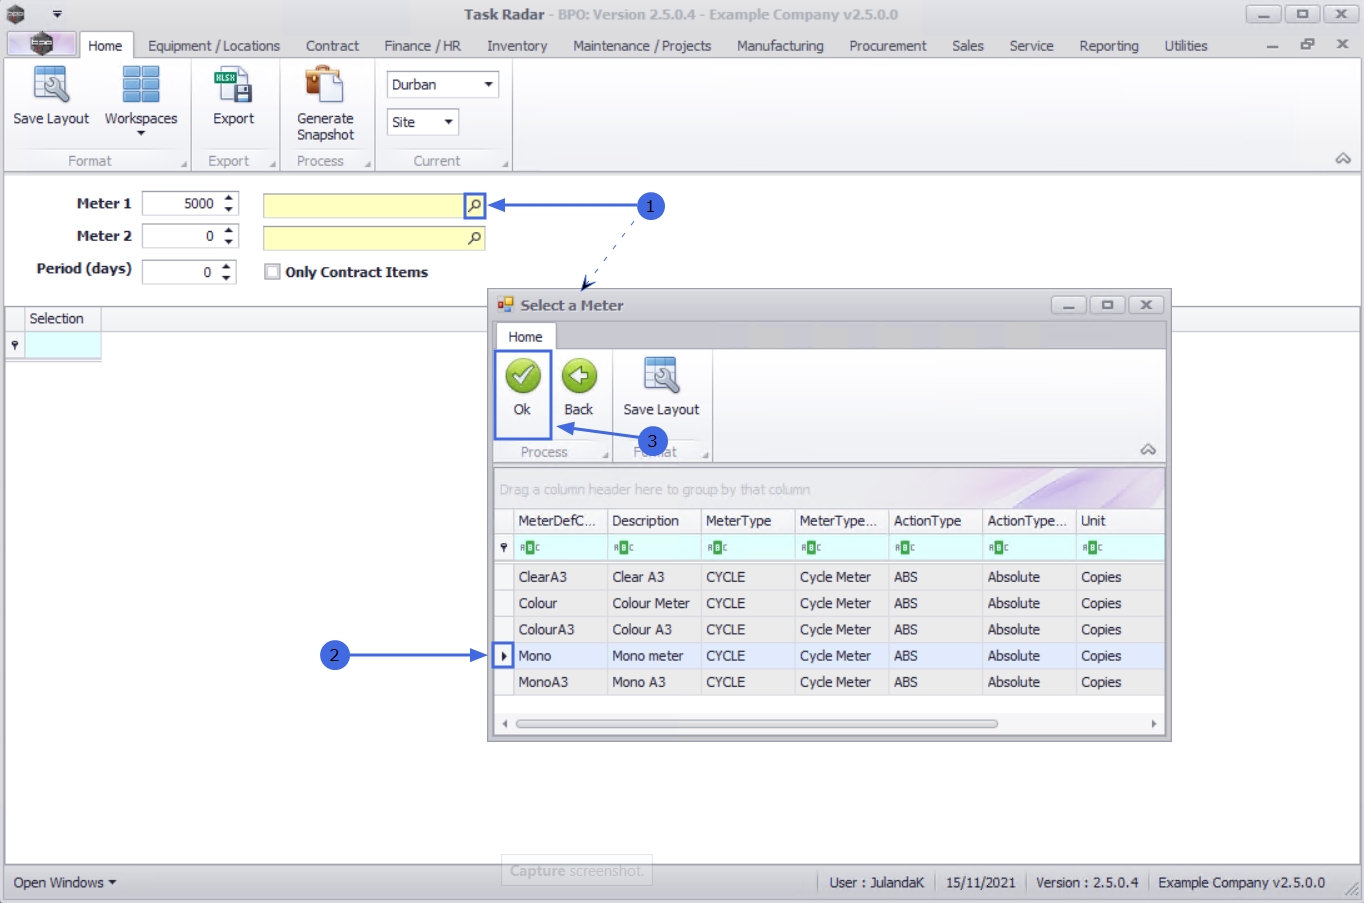This screenshot has height=903, width=1364.
Task: Open the Meter 1 lookup search icon
Action: [474, 205]
